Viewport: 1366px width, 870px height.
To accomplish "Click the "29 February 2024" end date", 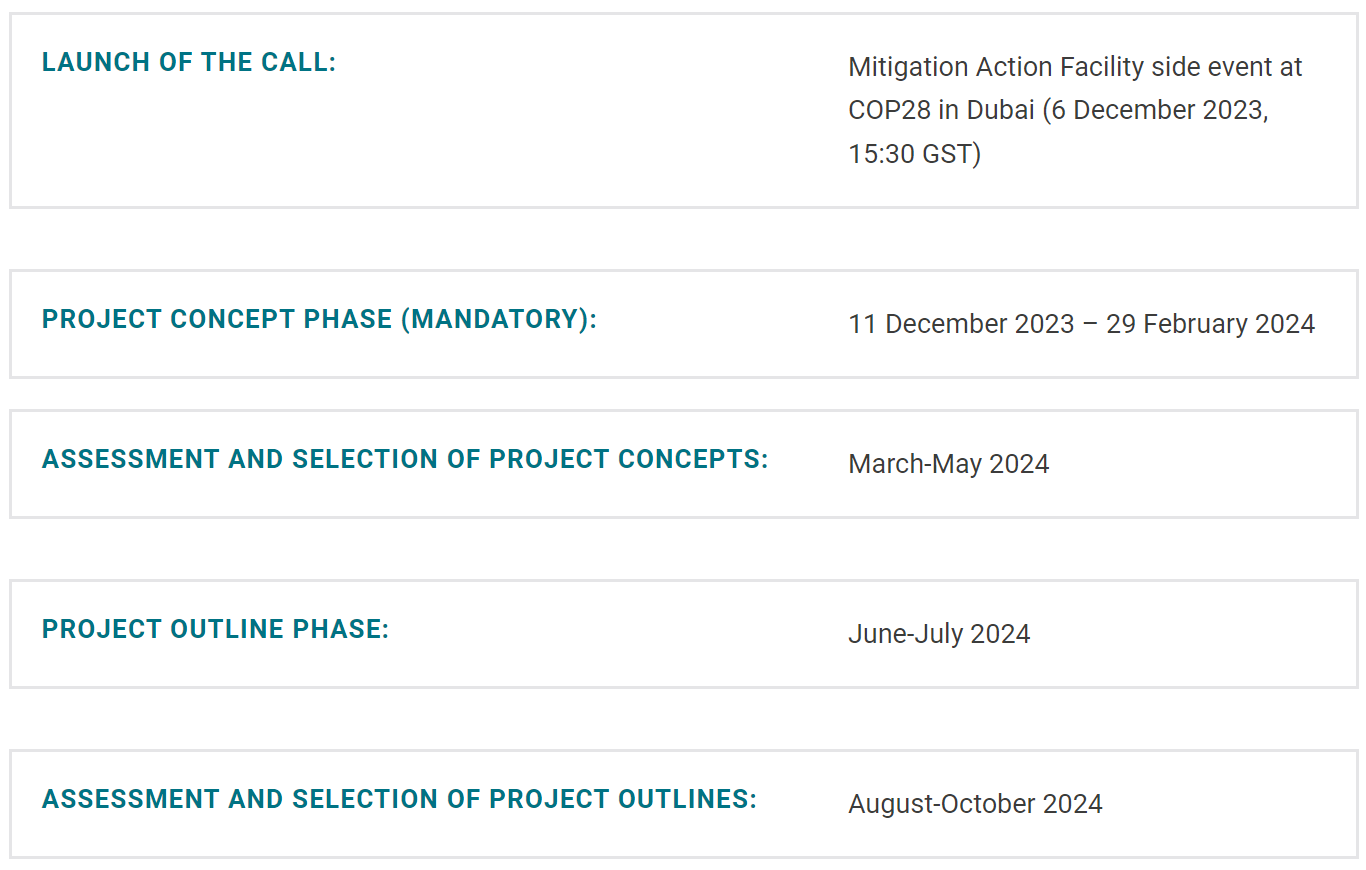I will pyautogui.click(x=1210, y=324).
